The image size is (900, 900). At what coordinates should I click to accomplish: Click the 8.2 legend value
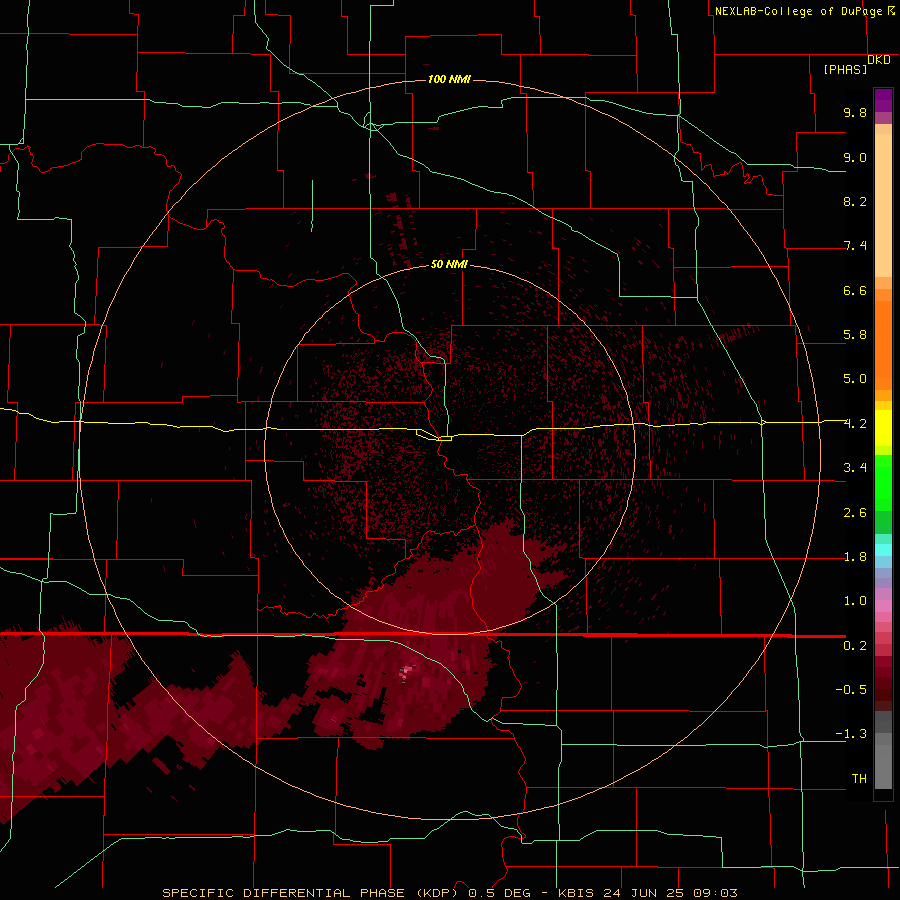pyautogui.click(x=855, y=201)
